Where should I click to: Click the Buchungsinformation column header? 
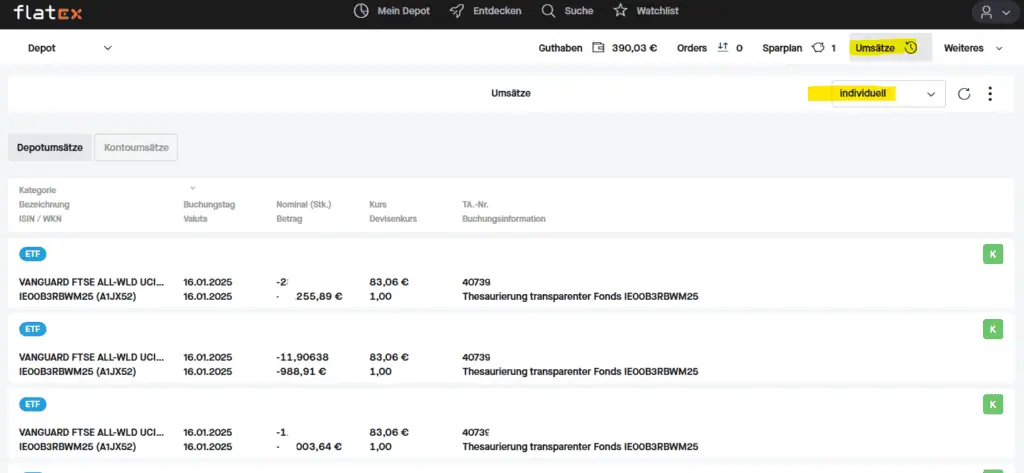point(504,219)
